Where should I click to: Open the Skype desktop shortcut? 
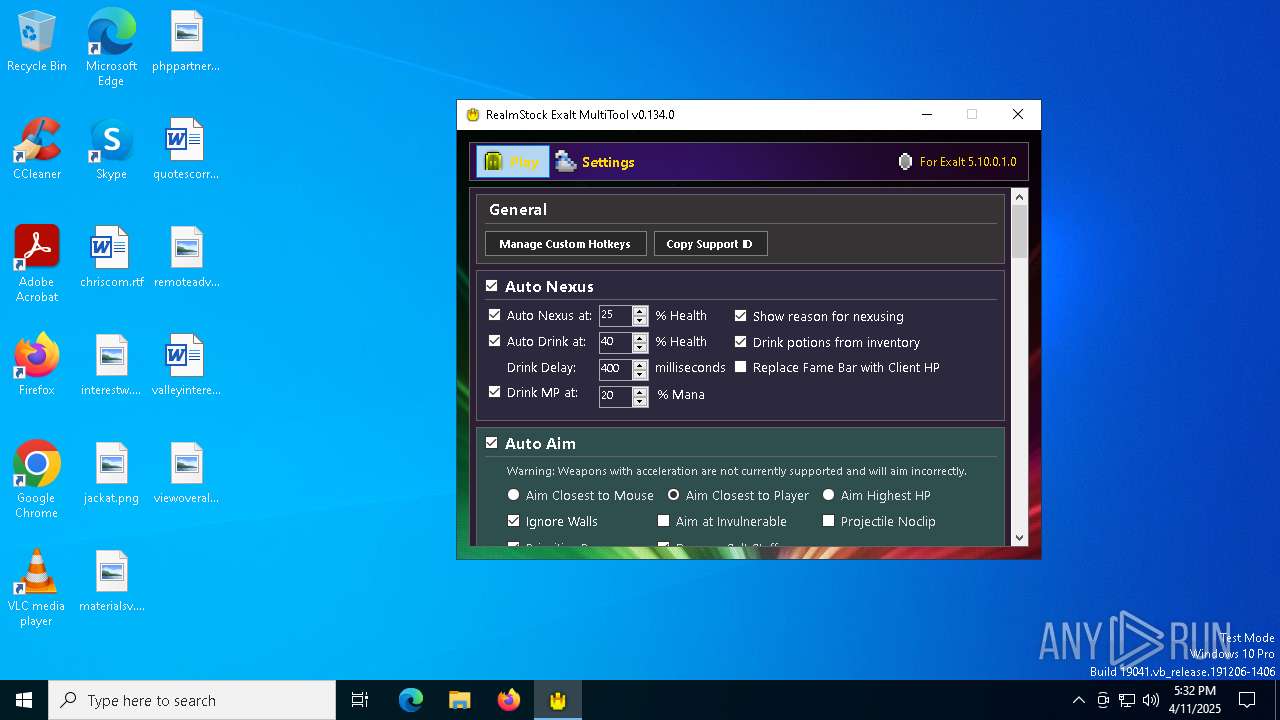coord(111,150)
